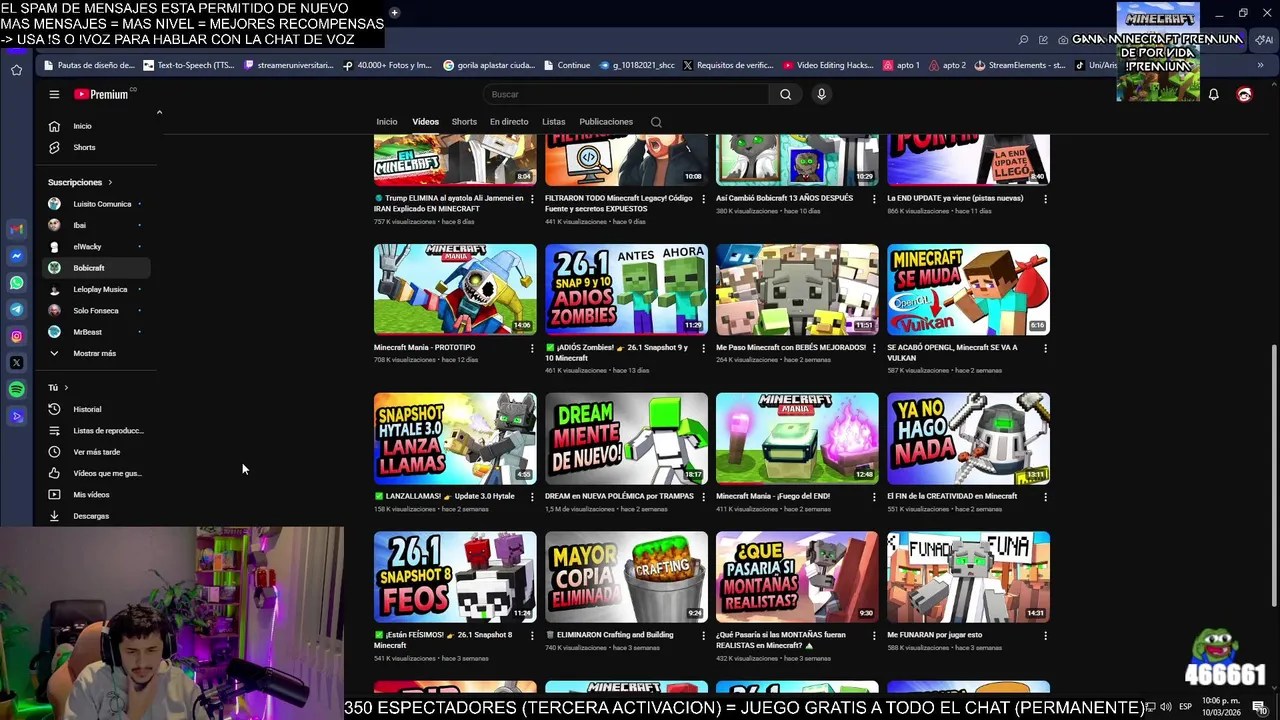Expand the Suscripciones section chevron
This screenshot has height=720, width=1280.
(x=110, y=182)
